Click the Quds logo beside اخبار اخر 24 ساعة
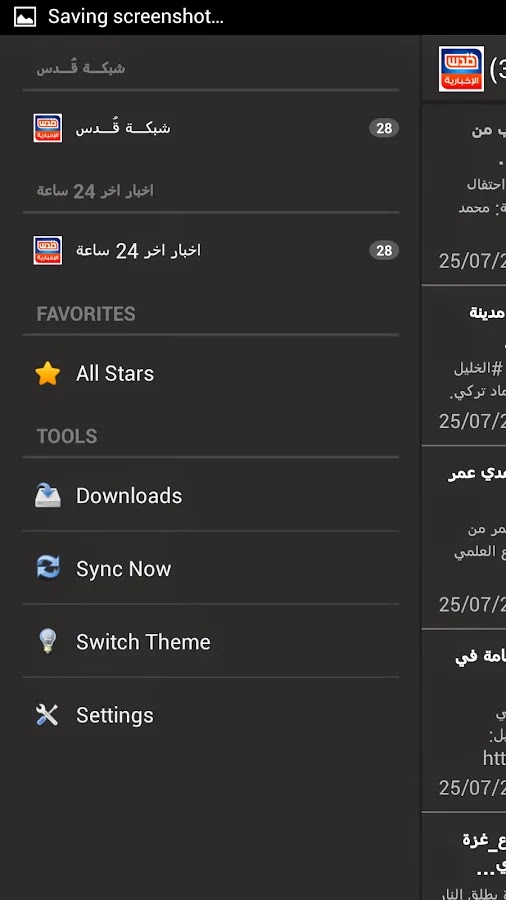The width and height of the screenshot is (506, 900). click(48, 250)
